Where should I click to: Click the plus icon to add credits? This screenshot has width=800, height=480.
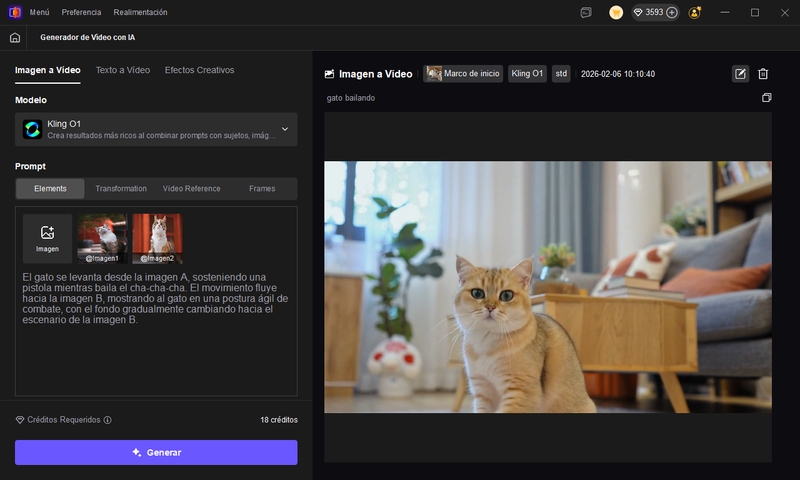pos(672,12)
